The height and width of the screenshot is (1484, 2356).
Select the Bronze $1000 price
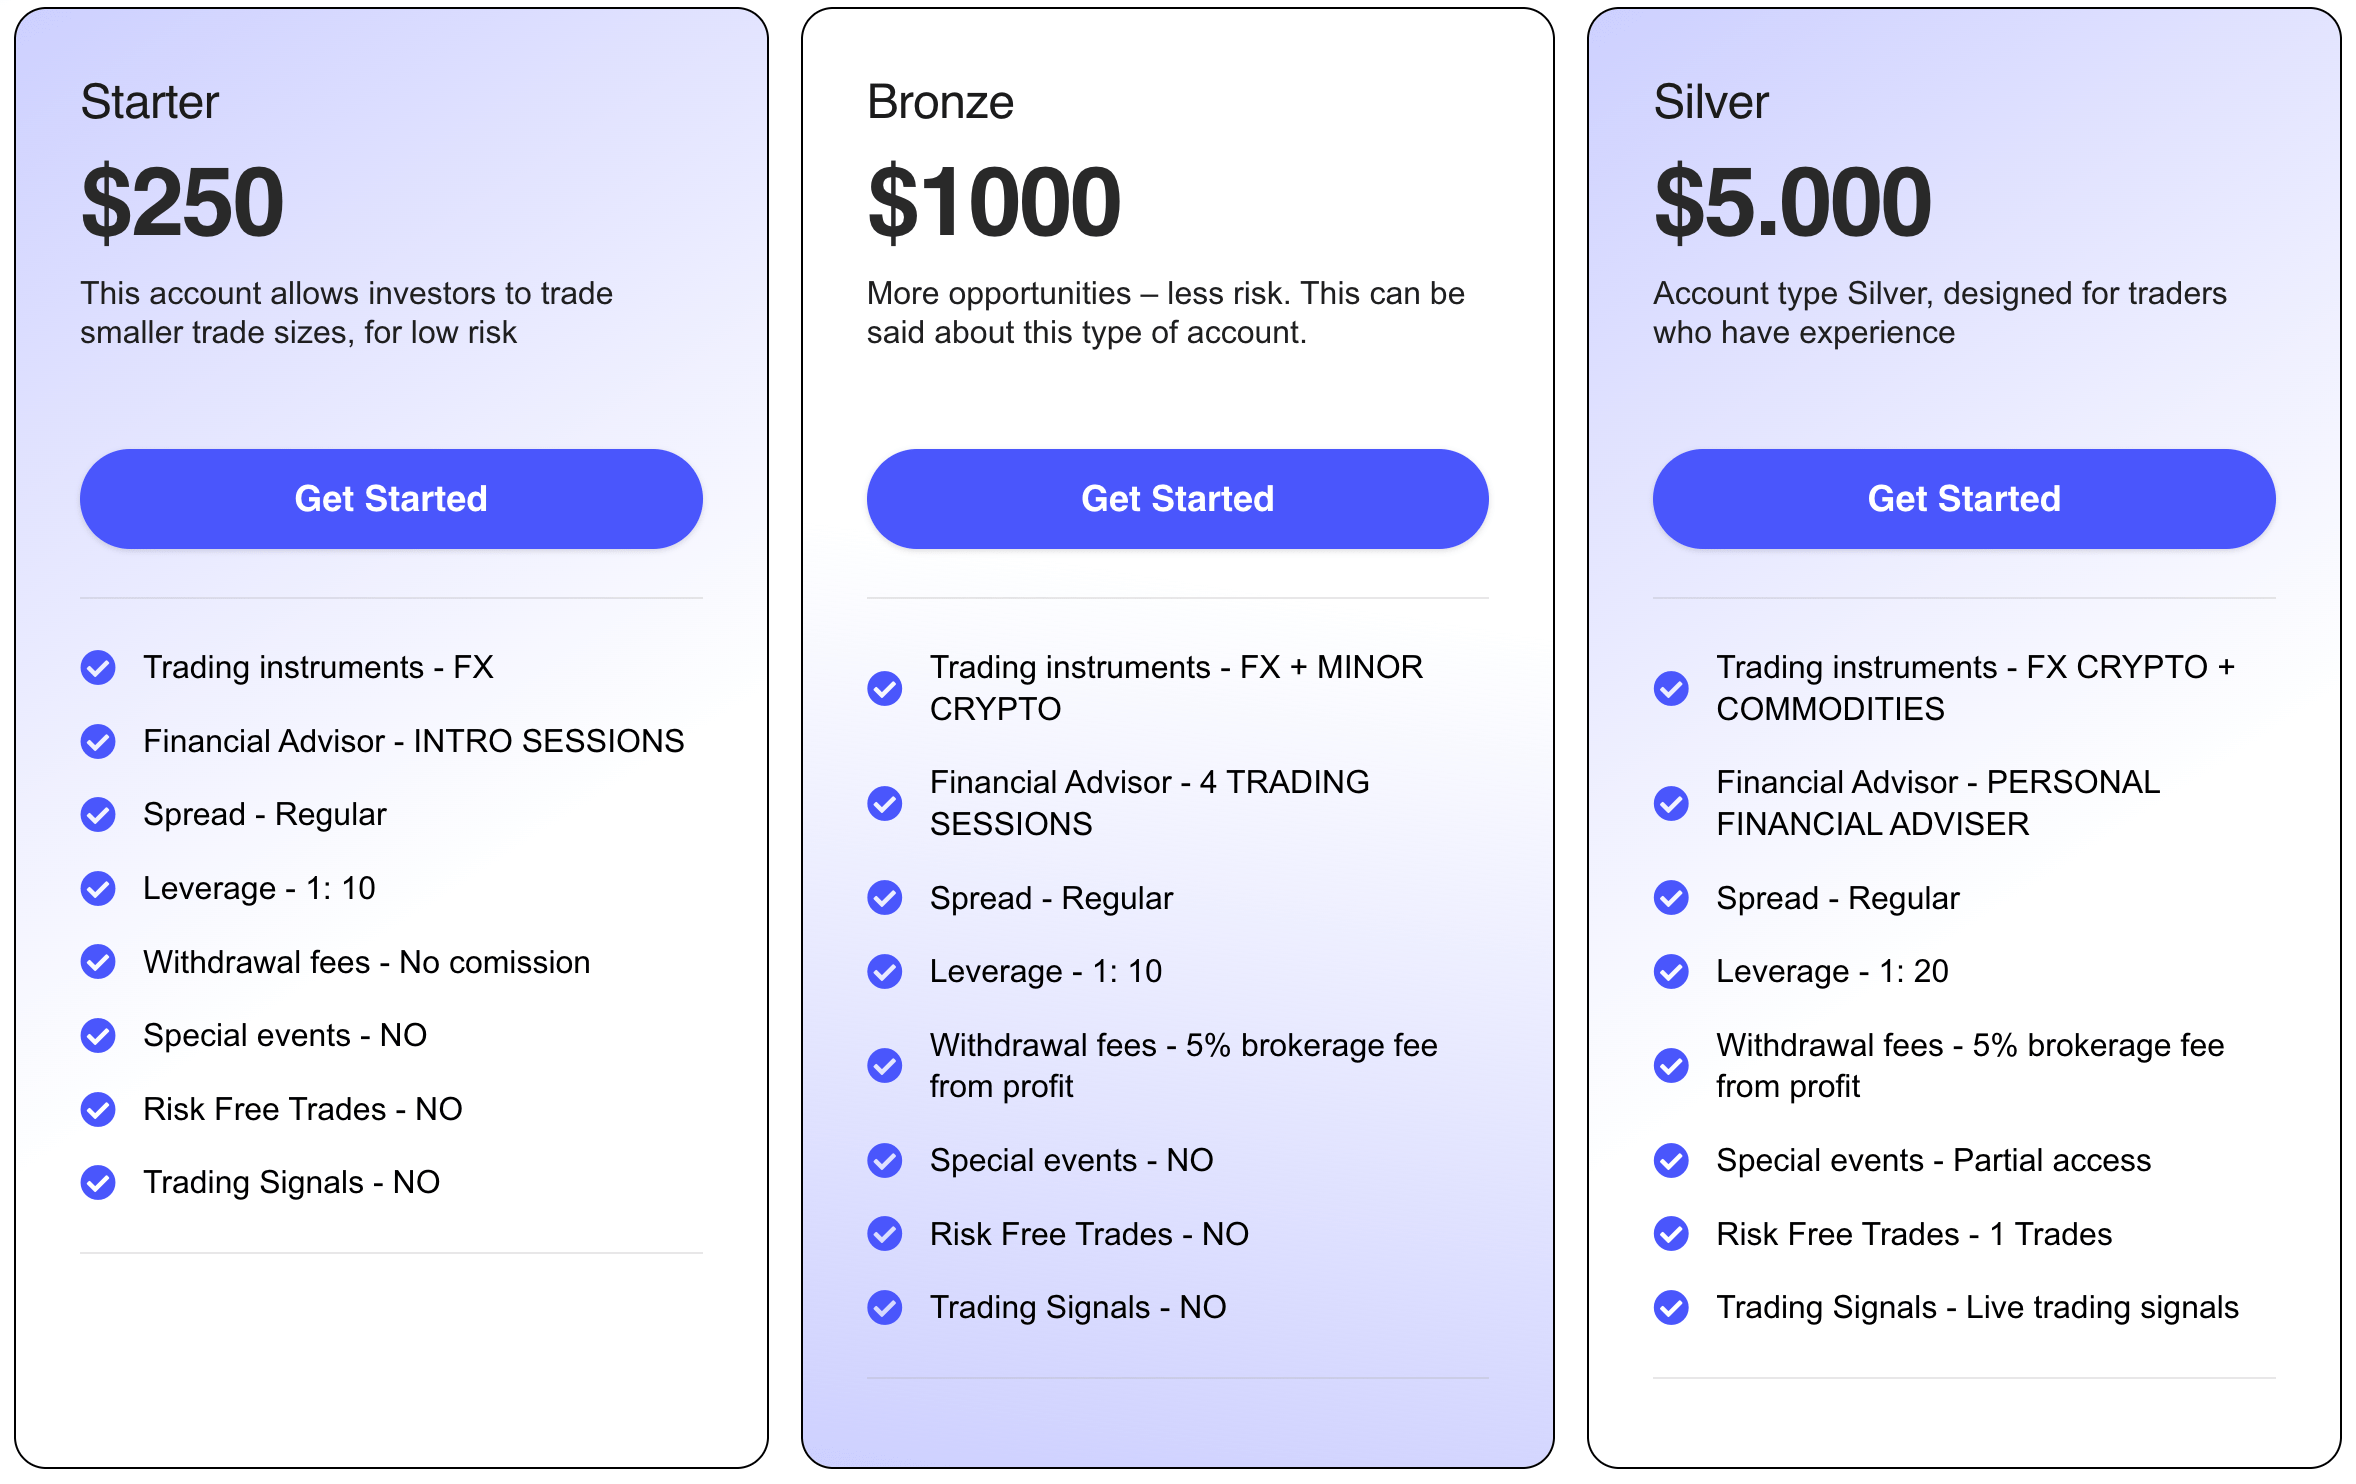[x=994, y=203]
